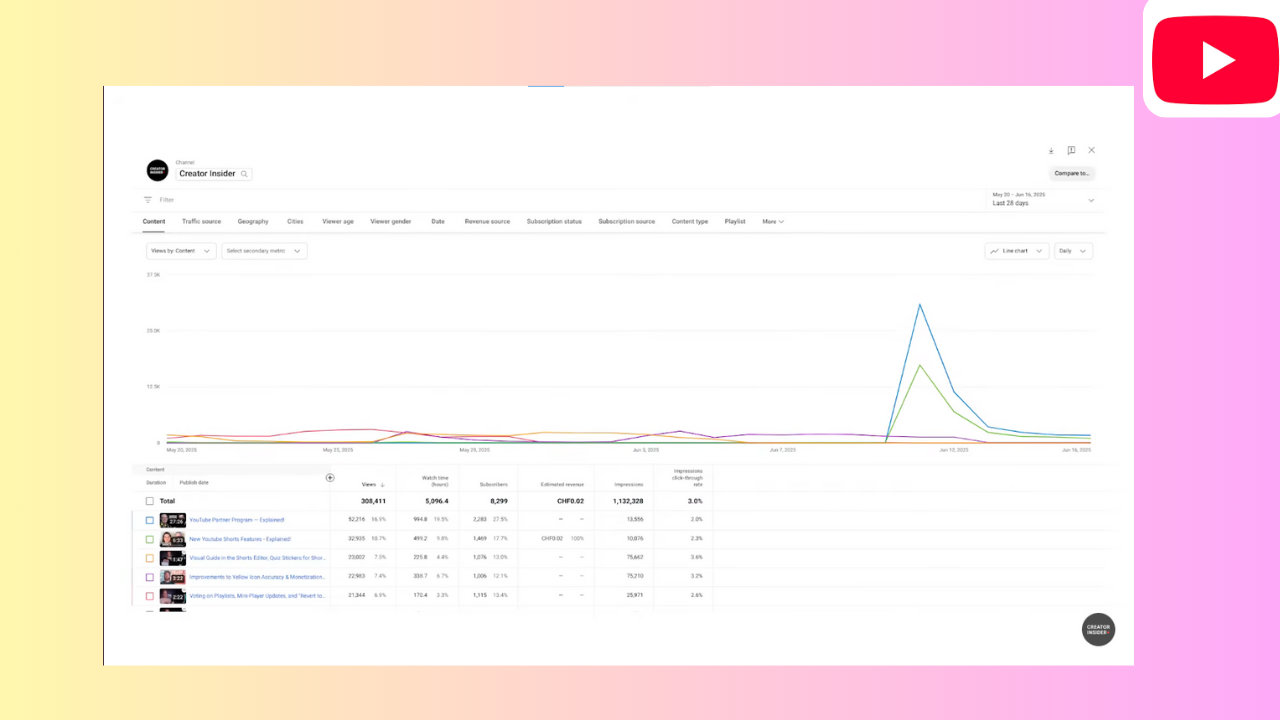
Task: Open New Youtube Shorts Features - Explained! link
Action: click(x=240, y=539)
